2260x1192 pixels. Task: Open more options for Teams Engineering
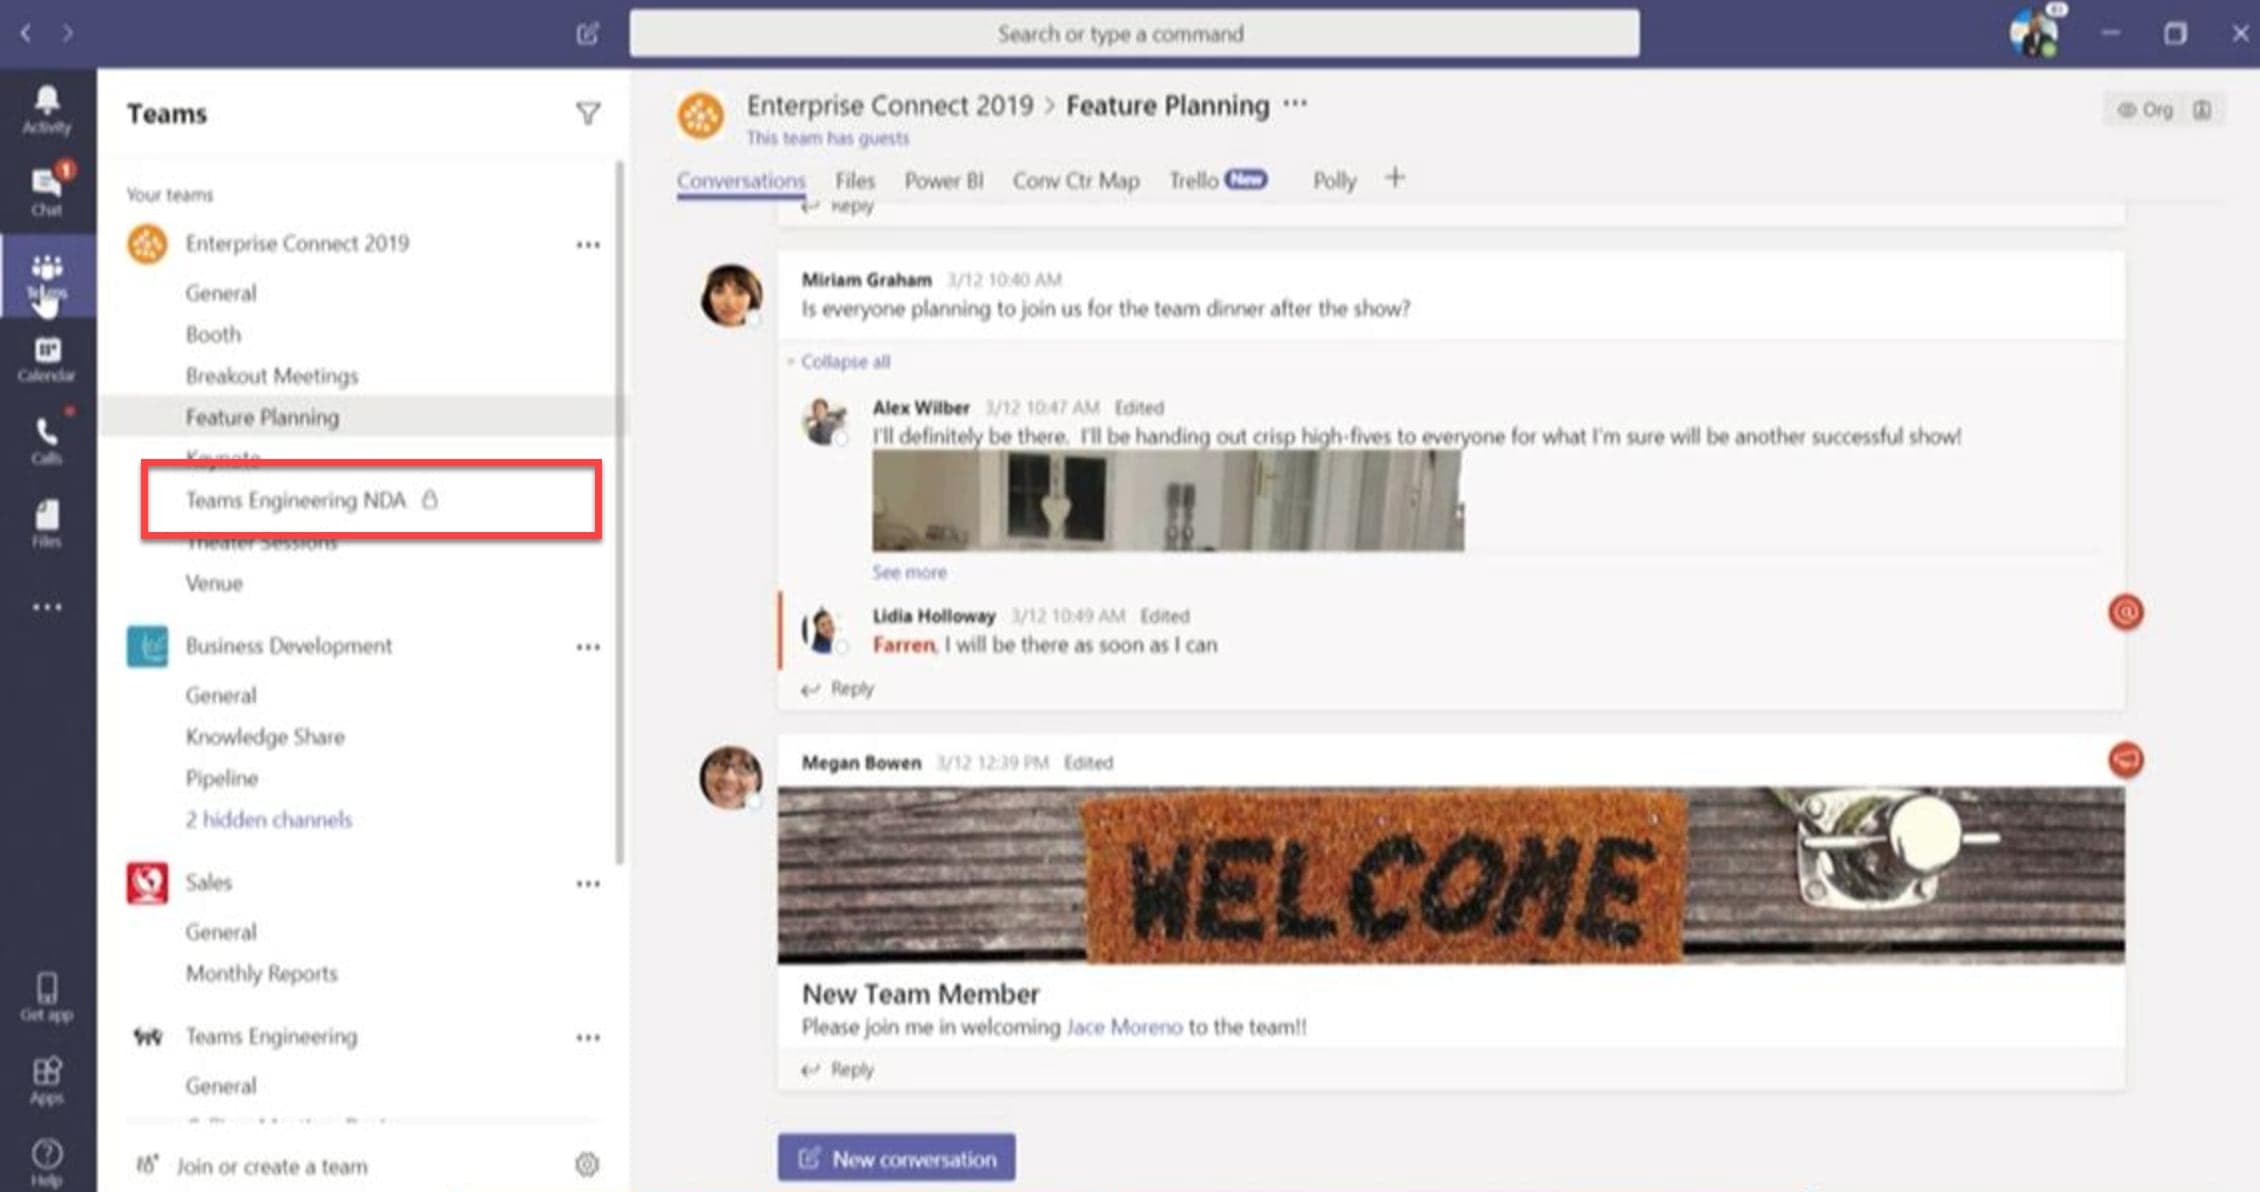pos(588,1038)
